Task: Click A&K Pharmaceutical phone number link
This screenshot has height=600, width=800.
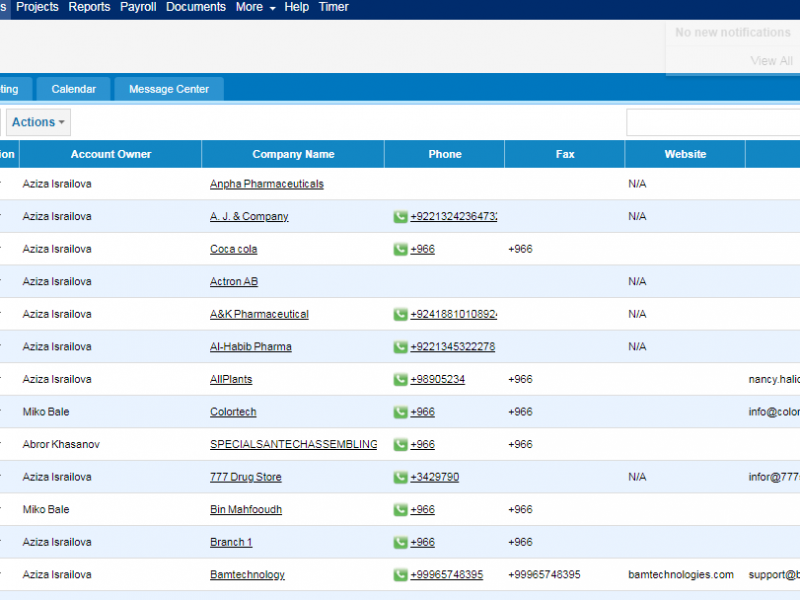Action: click(454, 314)
